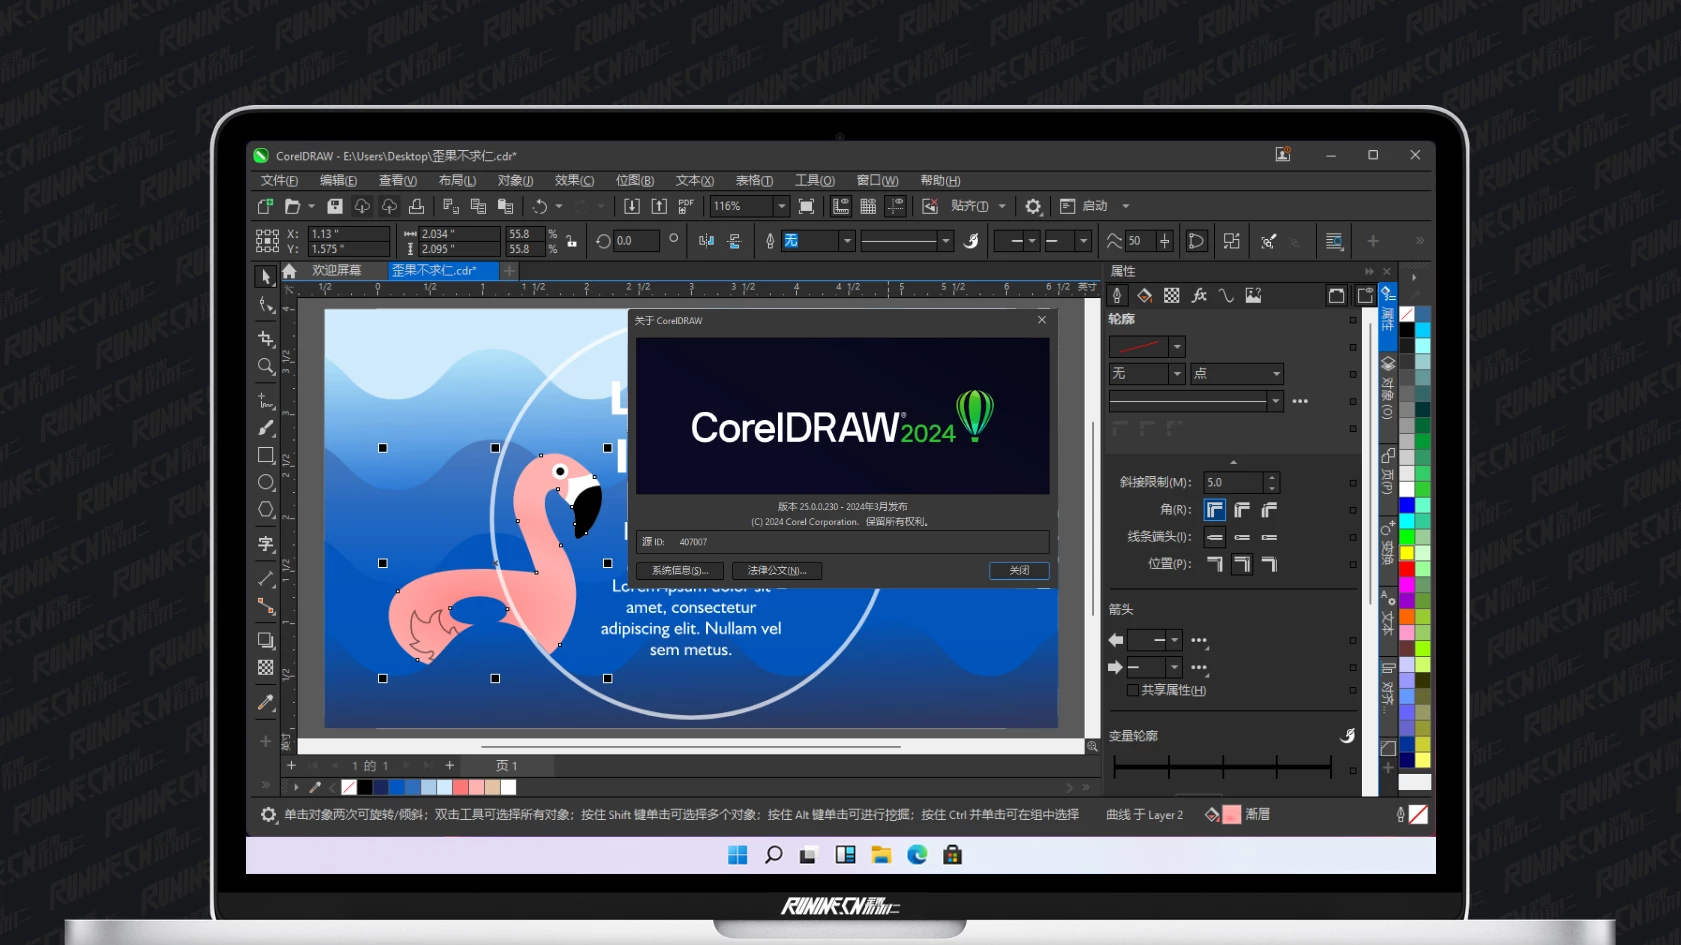Image resolution: width=1681 pixels, height=945 pixels.
Task: Open Options via the gear icon
Action: 1033,206
